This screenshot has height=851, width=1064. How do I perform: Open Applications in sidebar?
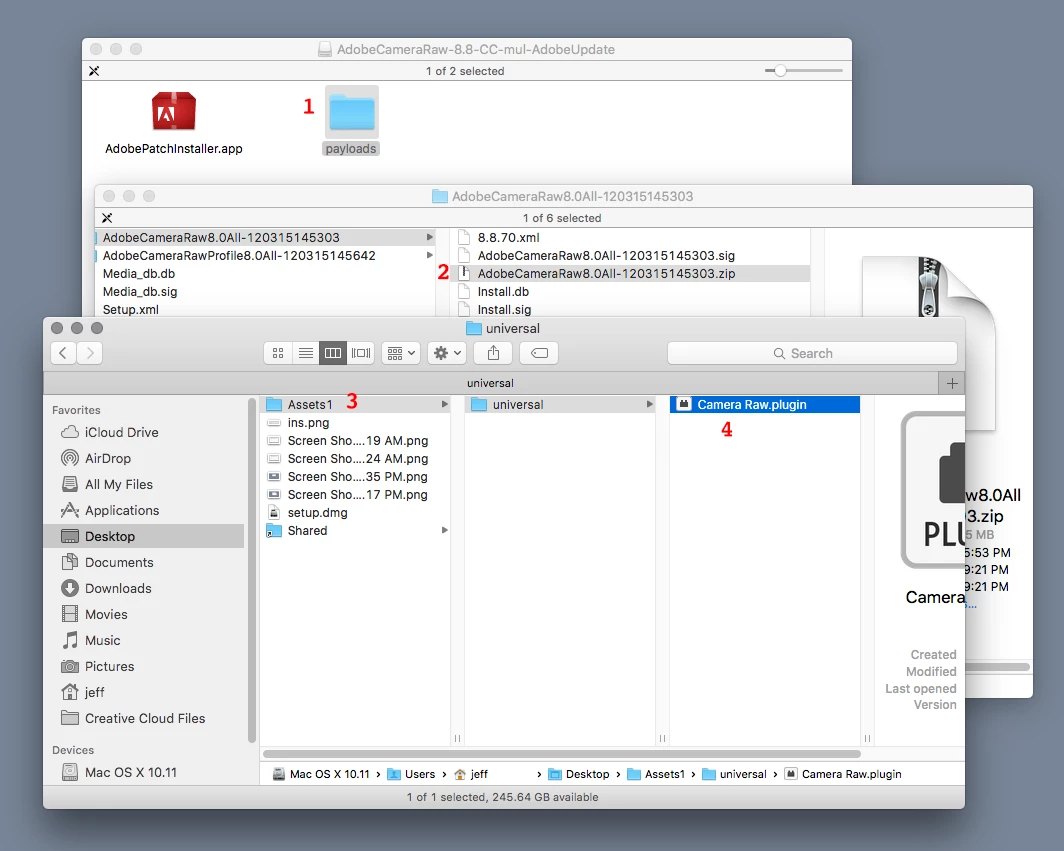(144, 510)
